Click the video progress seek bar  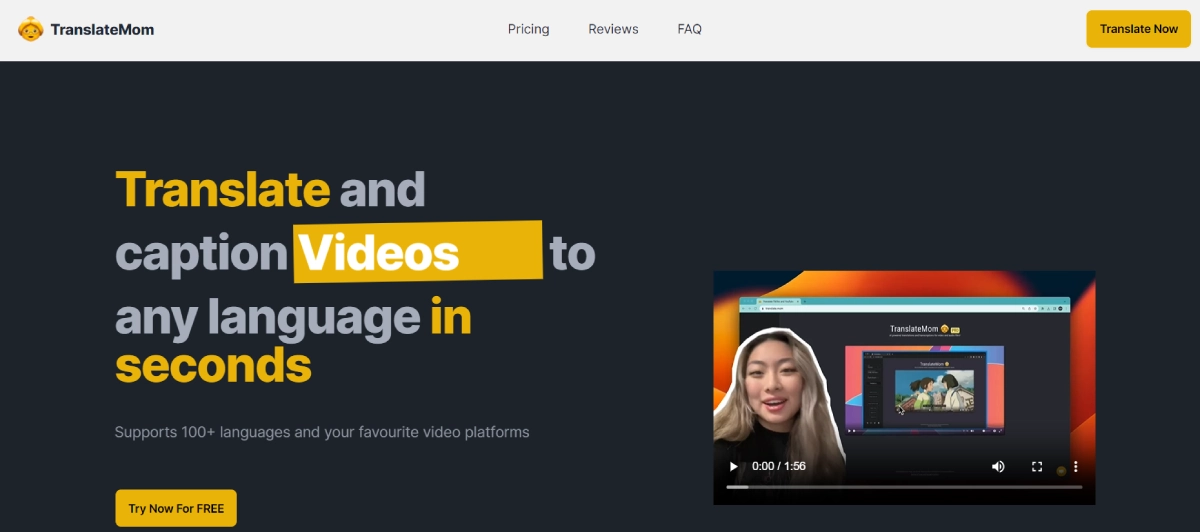[x=904, y=487]
